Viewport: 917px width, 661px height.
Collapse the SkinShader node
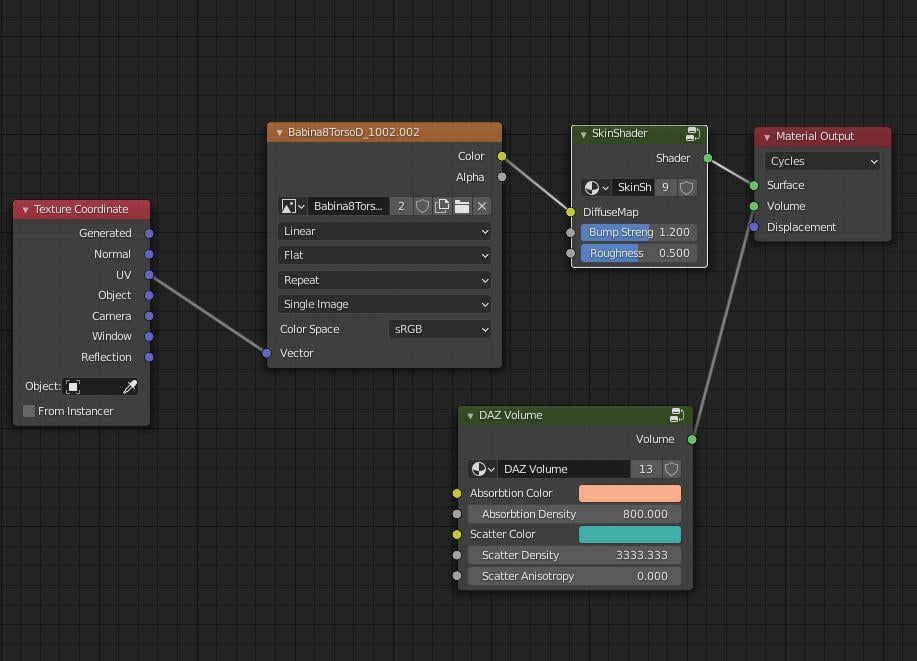pyautogui.click(x=583, y=135)
